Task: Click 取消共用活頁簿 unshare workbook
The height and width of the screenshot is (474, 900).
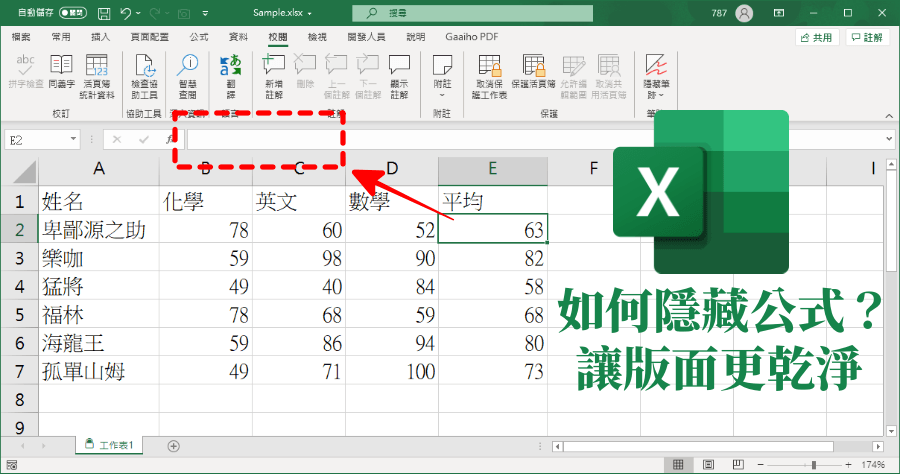Action: pyautogui.click(x=608, y=76)
